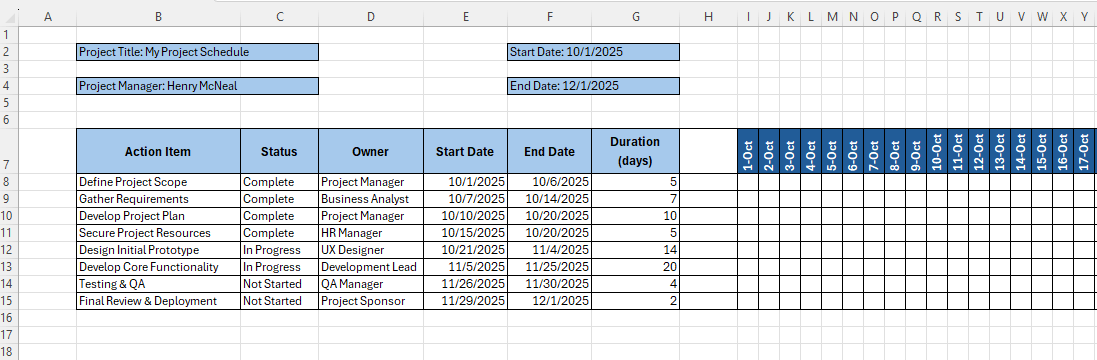The image size is (1097, 360).
Task: Select the Define Project Scope cell
Action: (158, 182)
